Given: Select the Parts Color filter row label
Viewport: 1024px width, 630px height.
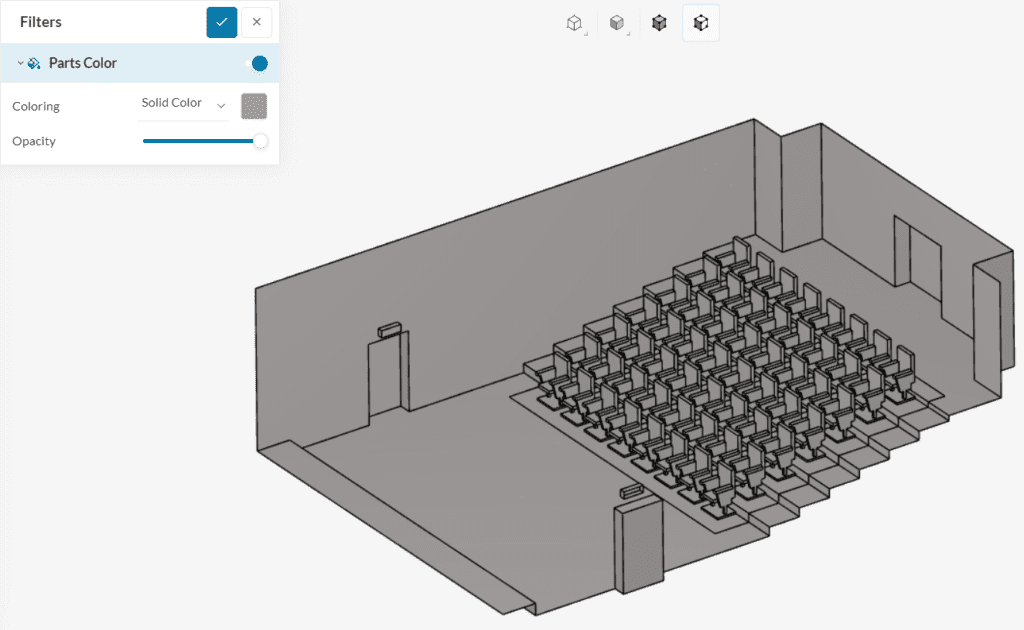Looking at the screenshot, I should (x=83, y=63).
